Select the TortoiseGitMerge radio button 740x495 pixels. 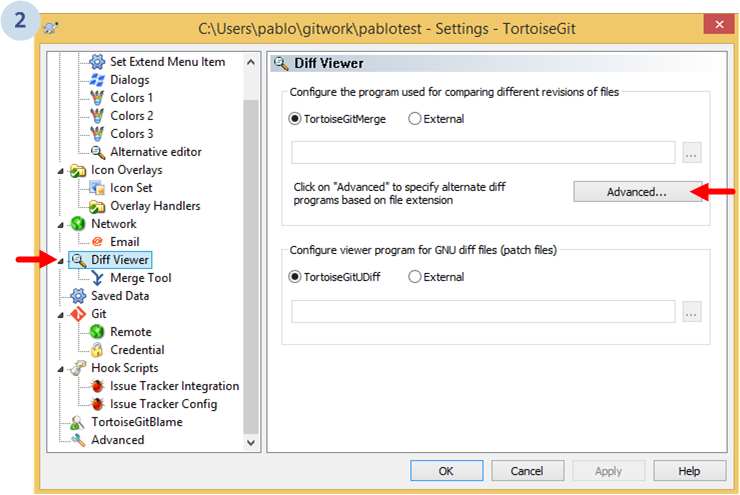pos(294,119)
